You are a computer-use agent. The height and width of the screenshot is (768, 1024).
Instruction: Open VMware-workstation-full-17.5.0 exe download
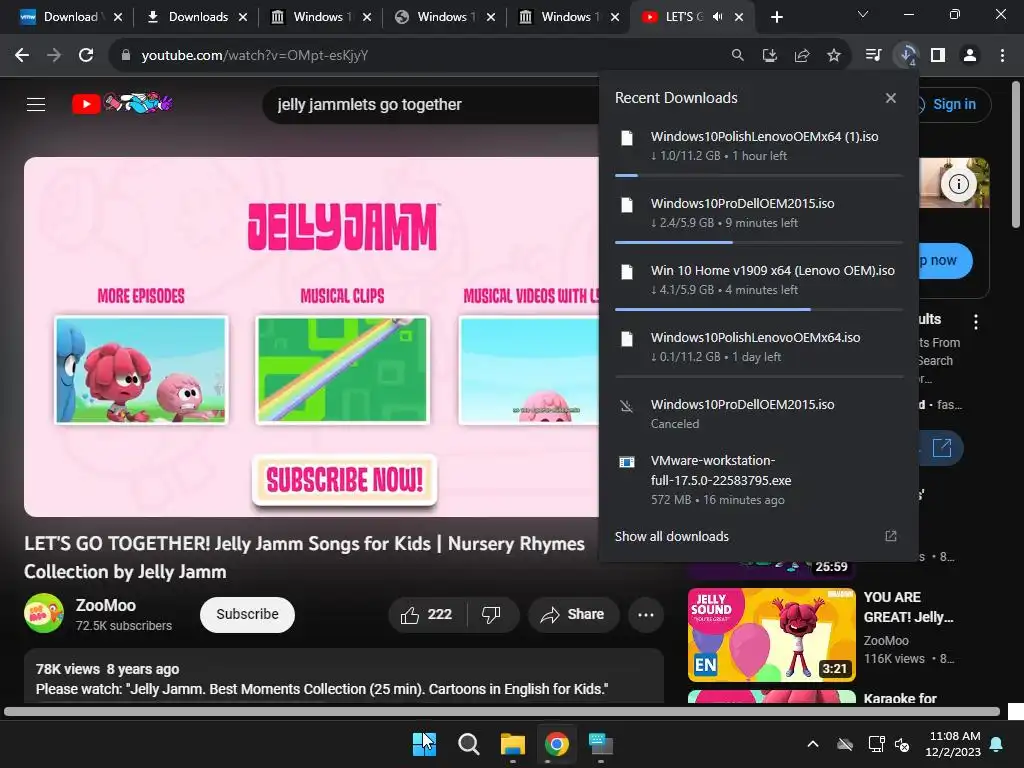[x=759, y=480]
